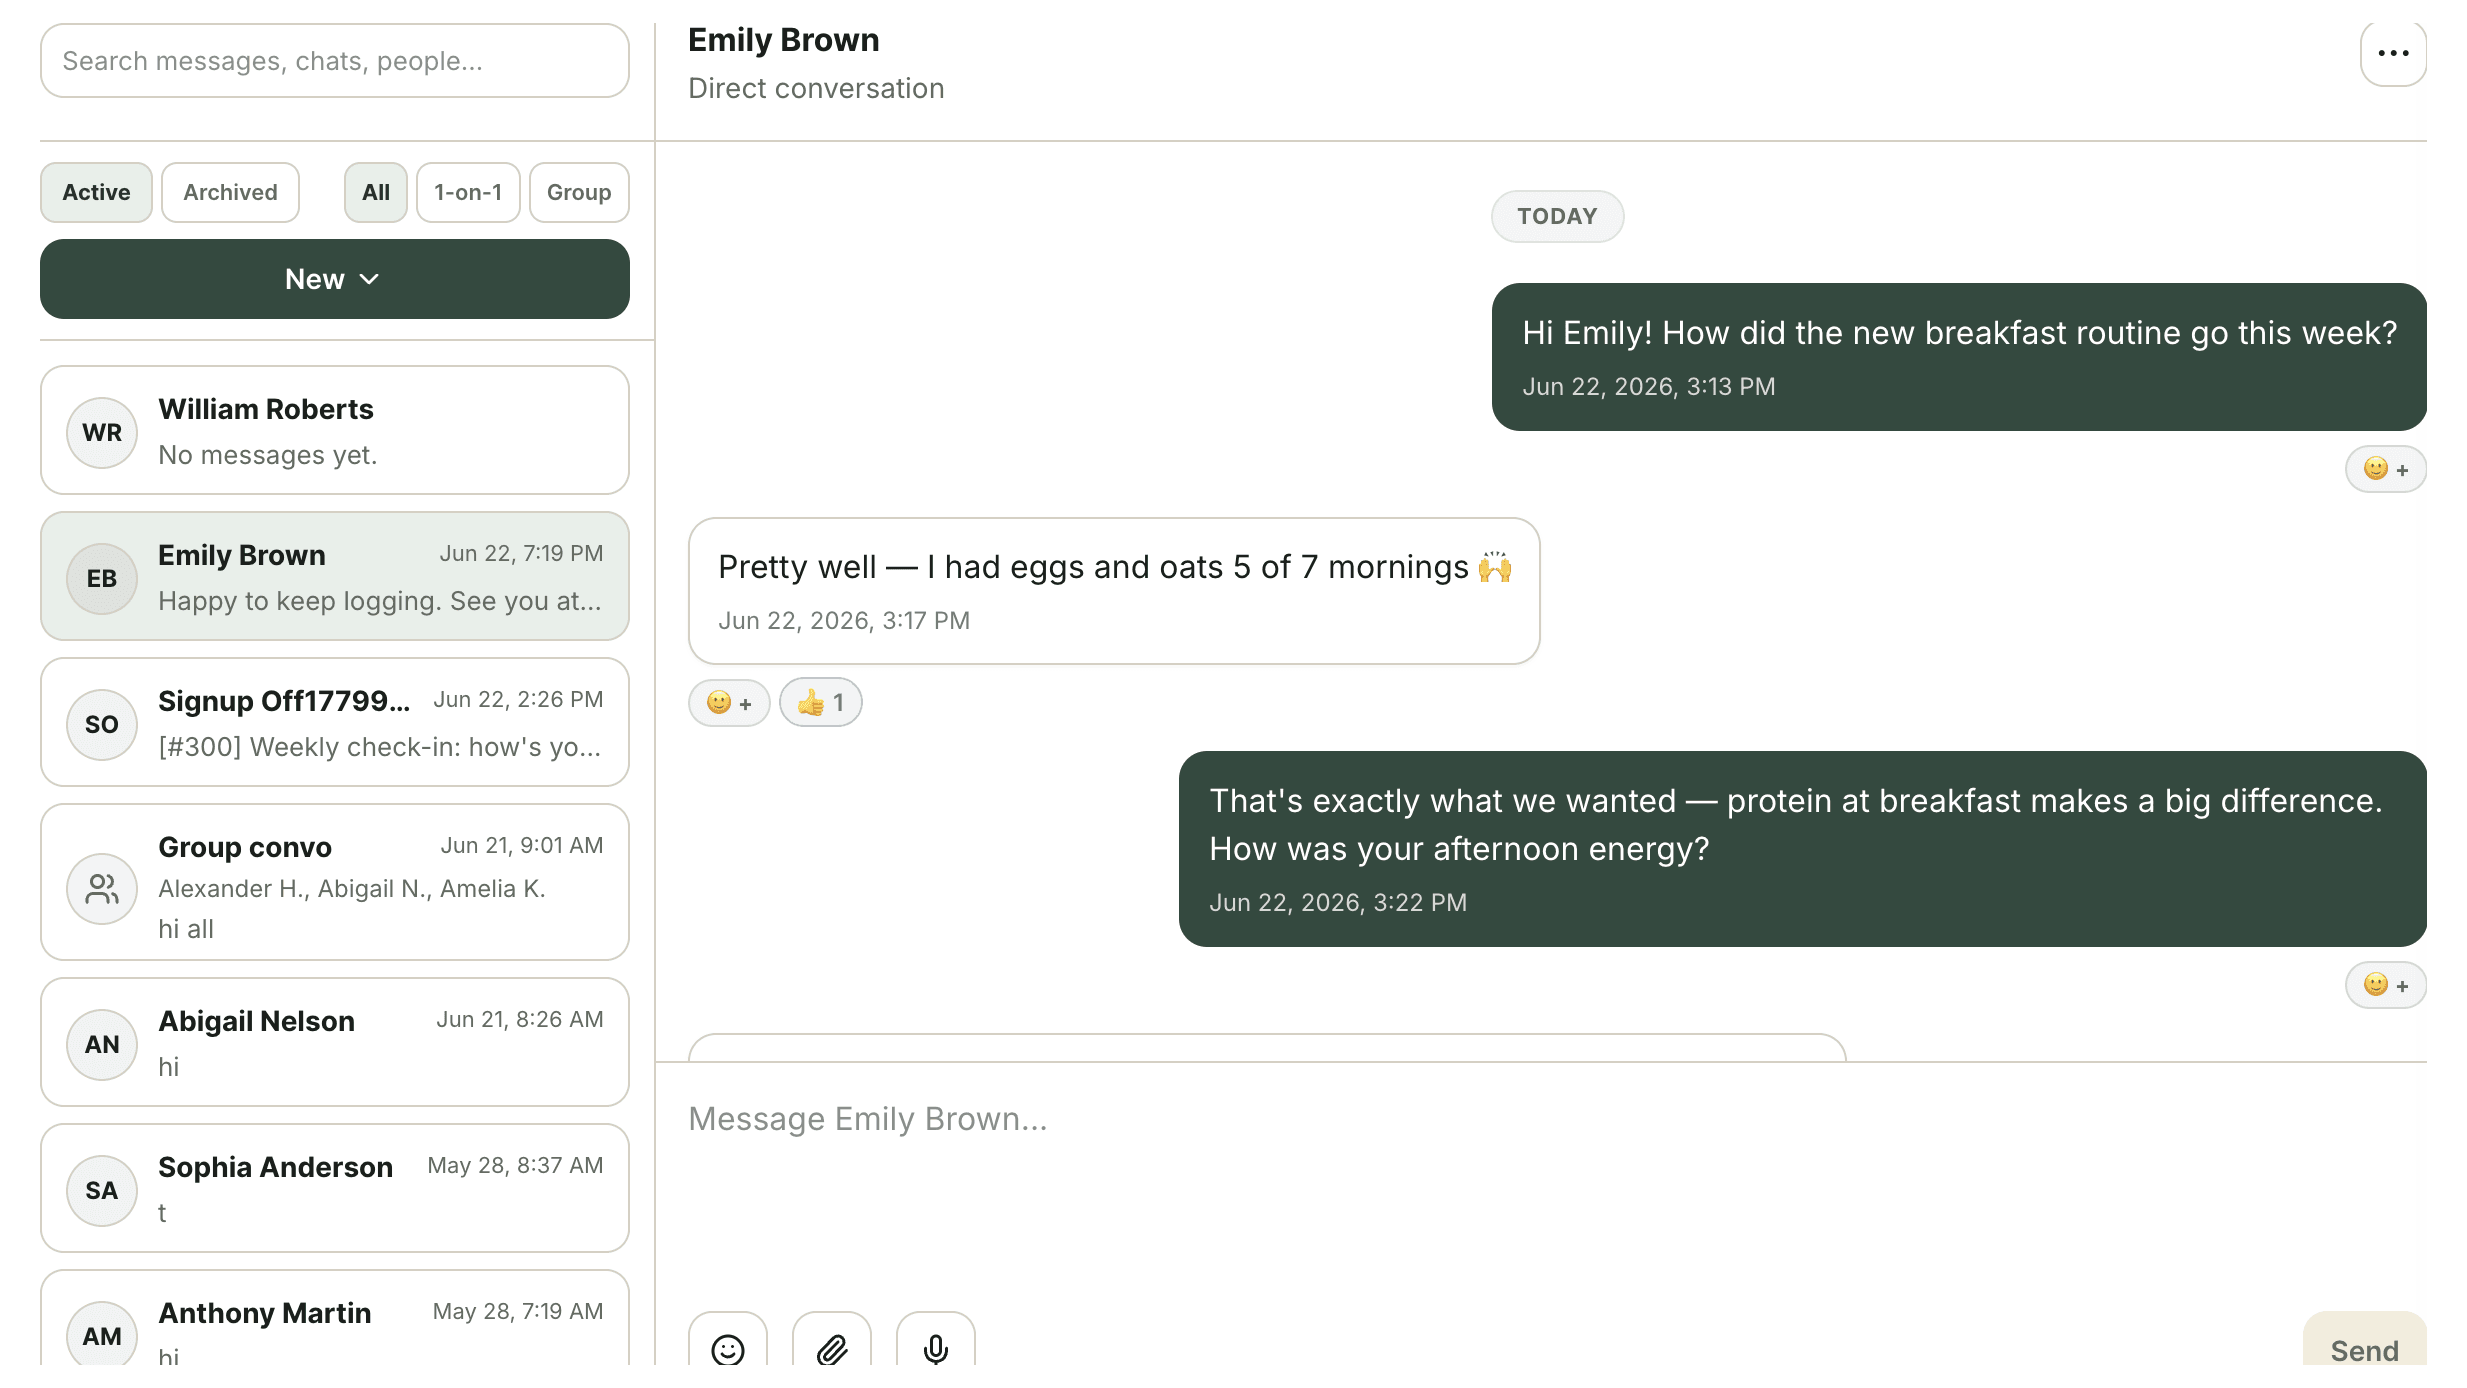The height and width of the screenshot is (1388, 2467).
Task: Filter to 1-on-1 conversations
Action: 468,192
